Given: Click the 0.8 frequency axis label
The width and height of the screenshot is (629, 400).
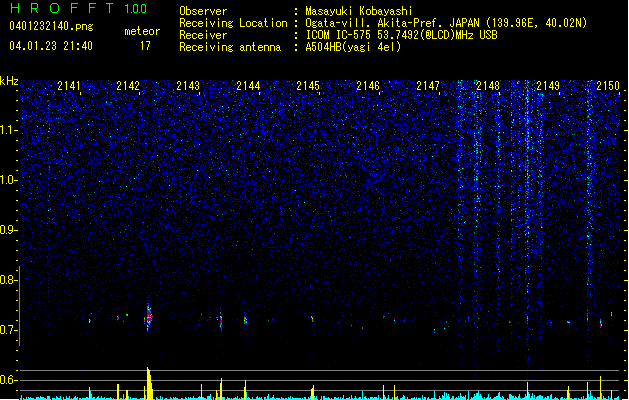Looking at the screenshot, I should click(x=7, y=280).
